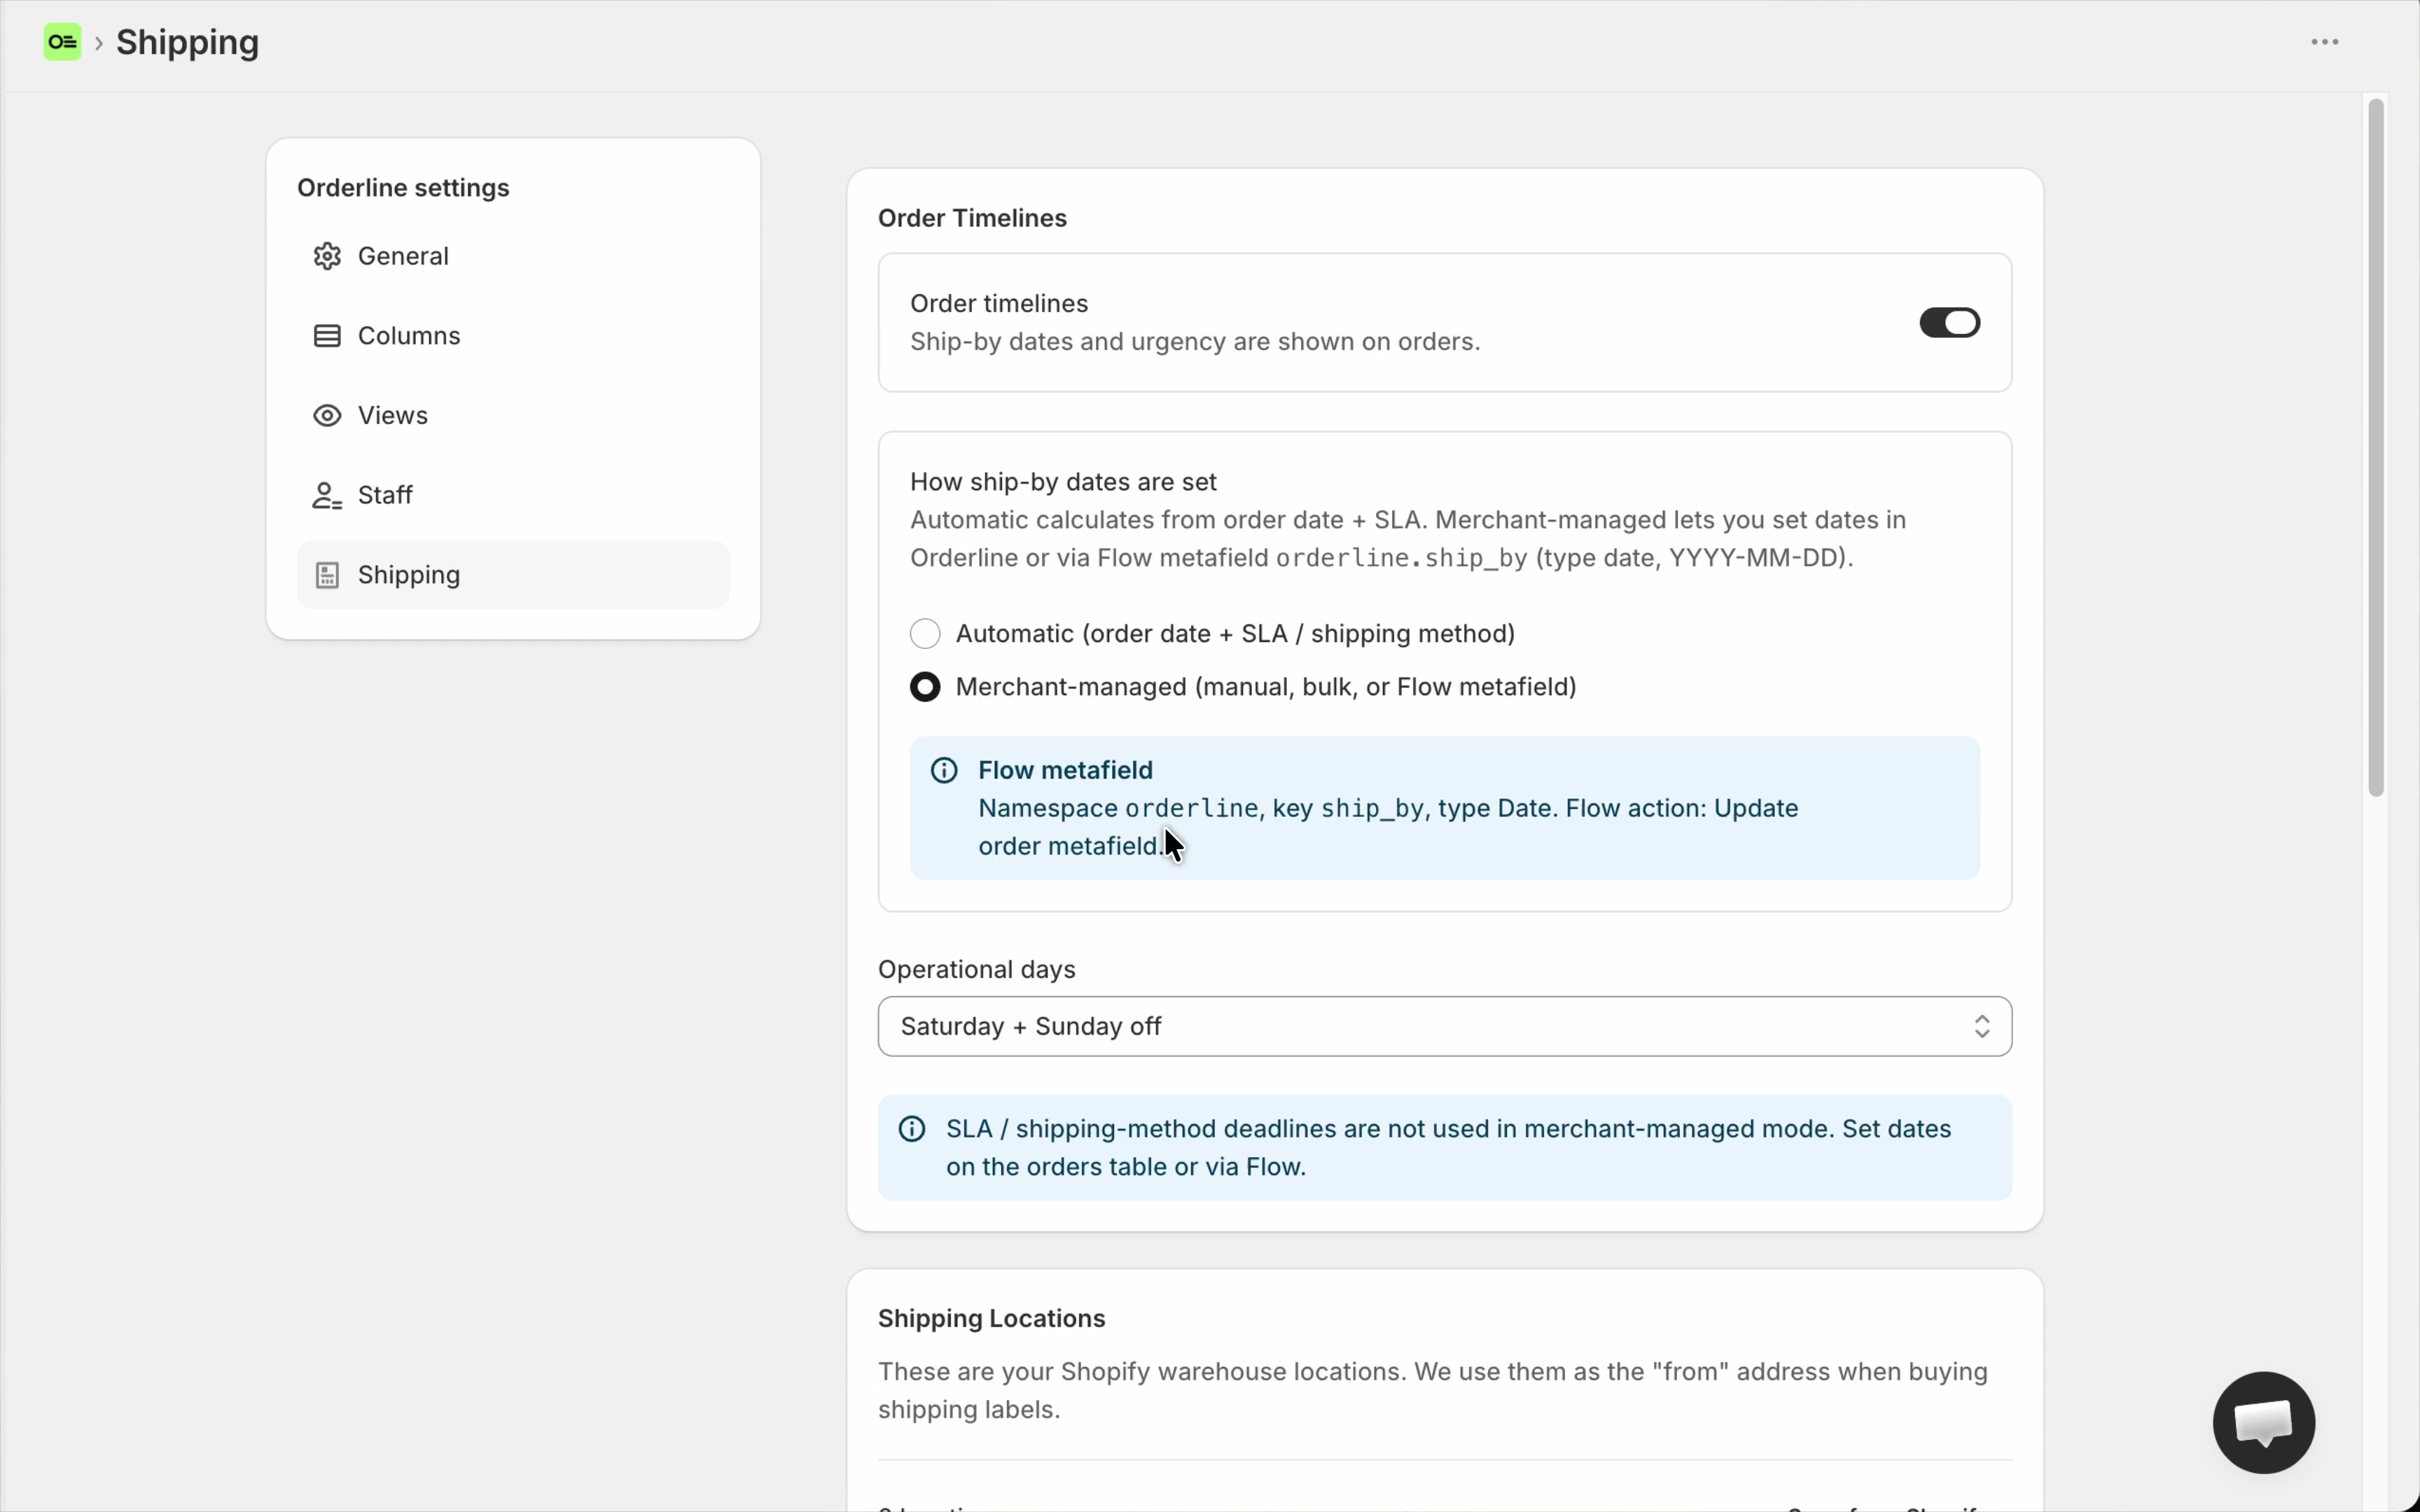Click the Columns table icon in sidebar

click(x=327, y=336)
